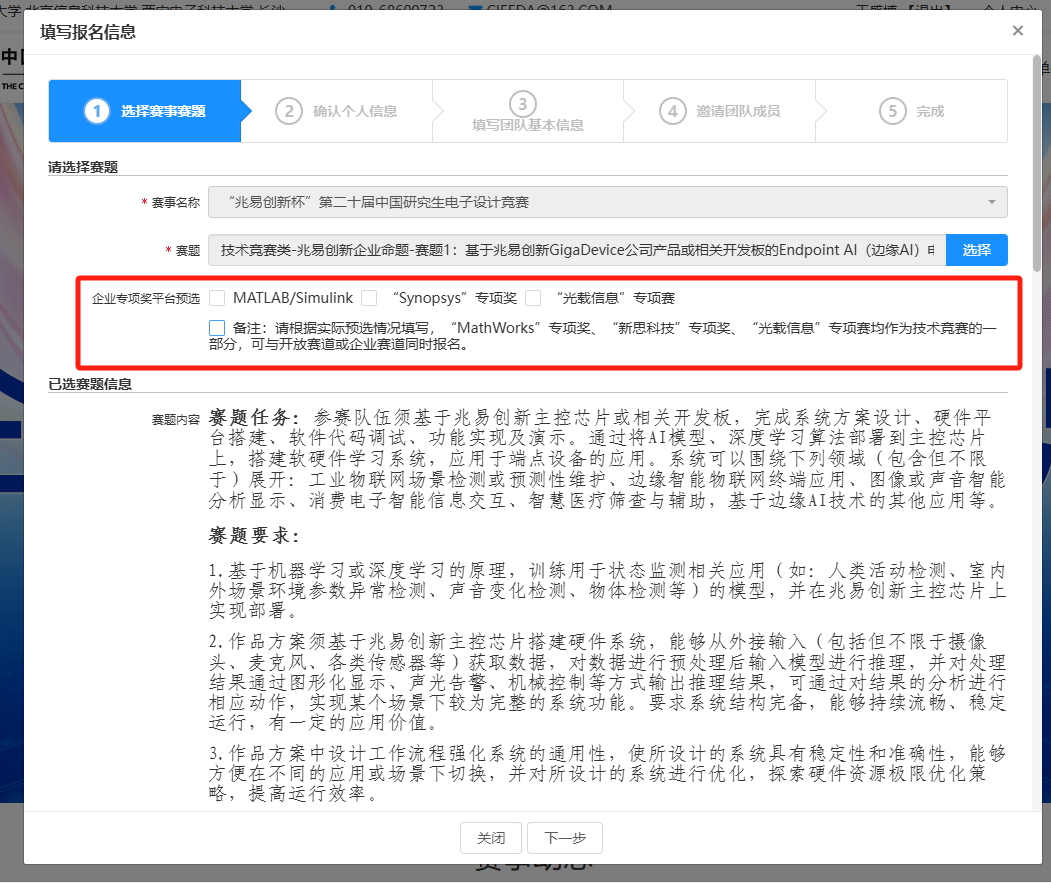Go to step 3 填写团队基本信息
The width and height of the screenshot is (1051, 883).
528,111
